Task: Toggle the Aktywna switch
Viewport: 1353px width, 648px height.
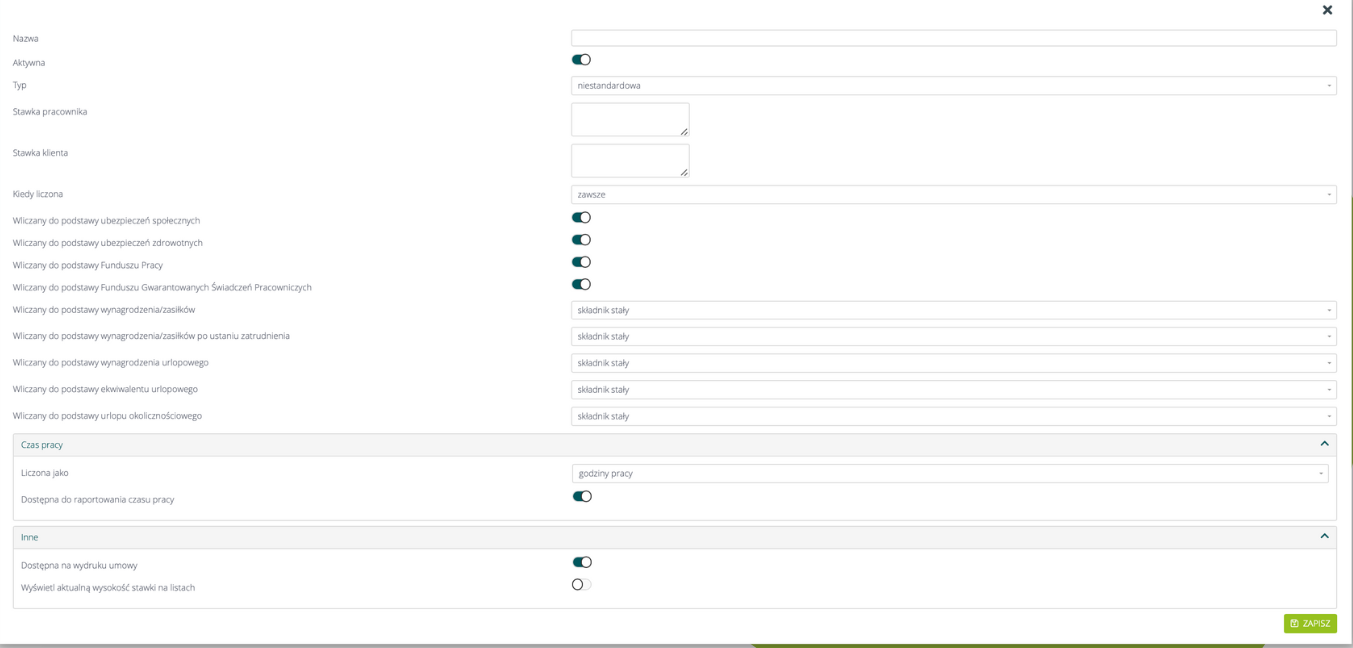Action: (581, 60)
